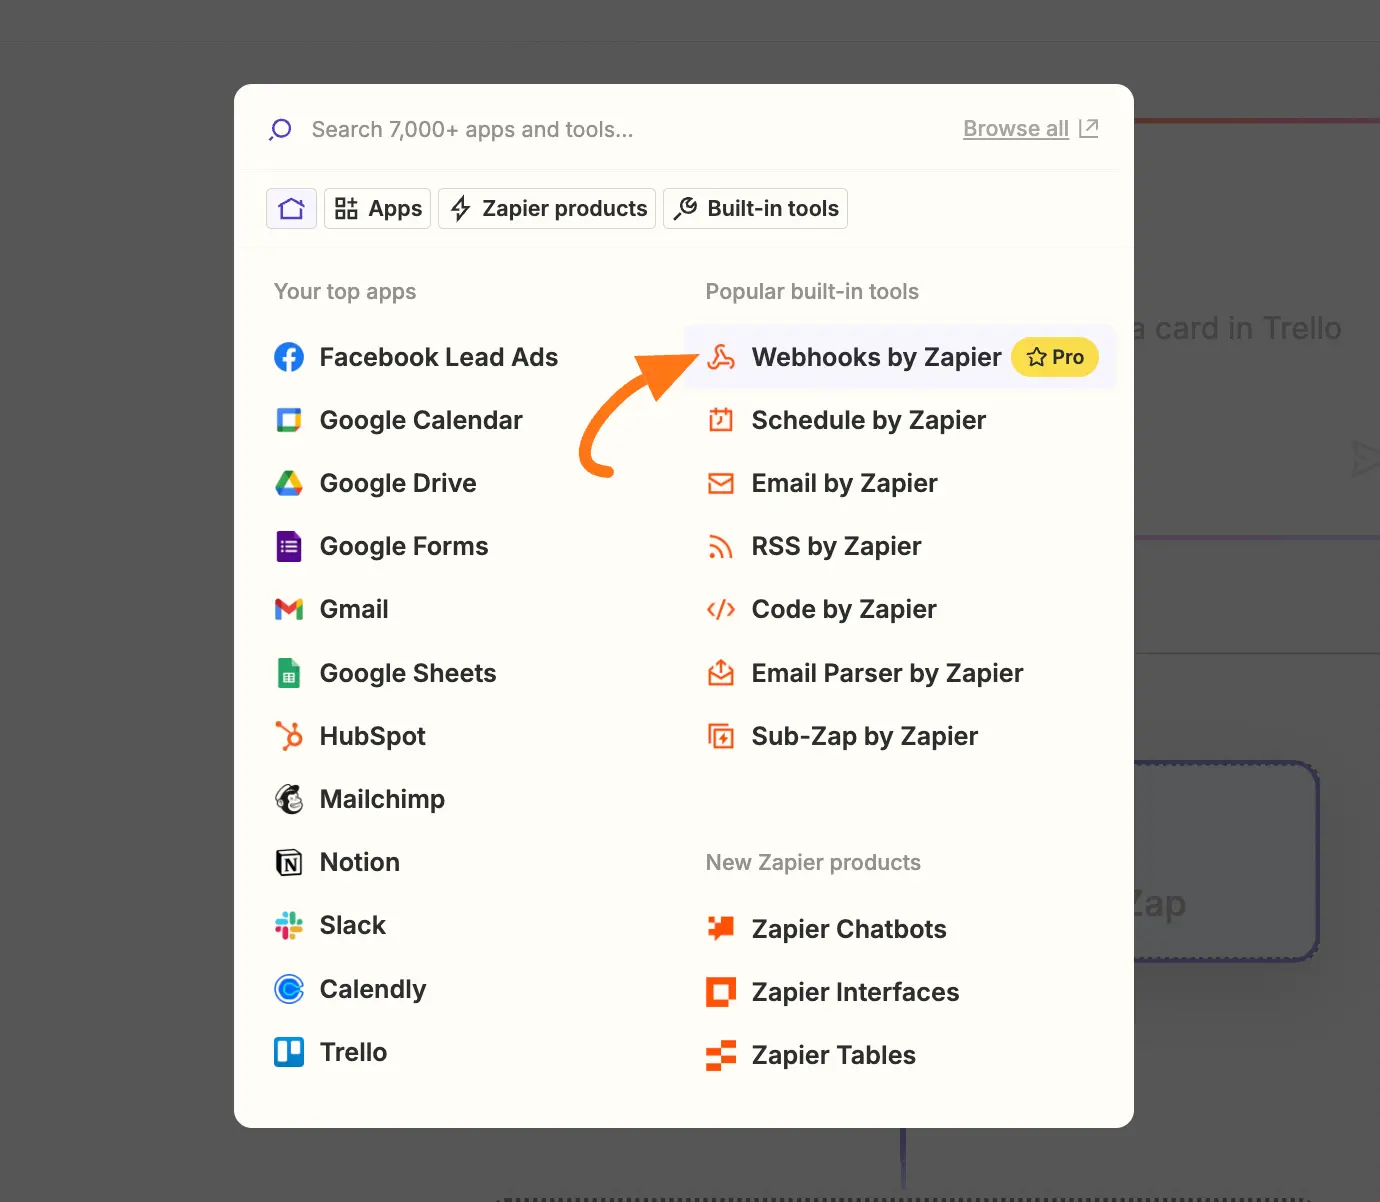Pick the Trello app icon
This screenshot has width=1380, height=1202.
coord(289,1052)
